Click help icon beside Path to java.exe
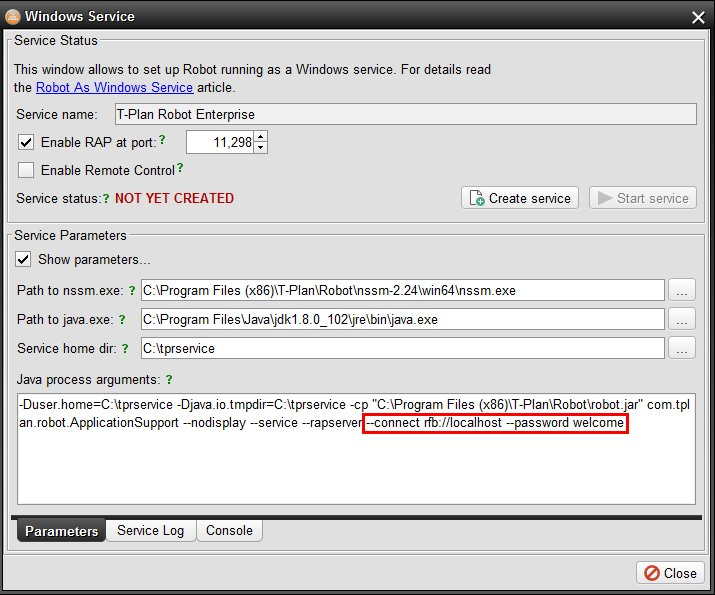 122,319
